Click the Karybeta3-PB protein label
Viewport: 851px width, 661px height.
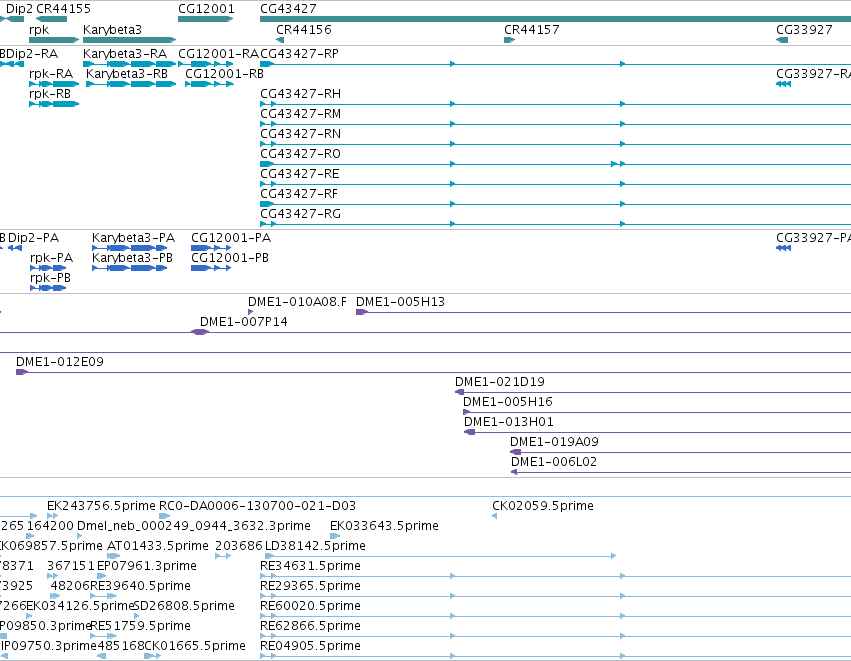click(x=132, y=258)
